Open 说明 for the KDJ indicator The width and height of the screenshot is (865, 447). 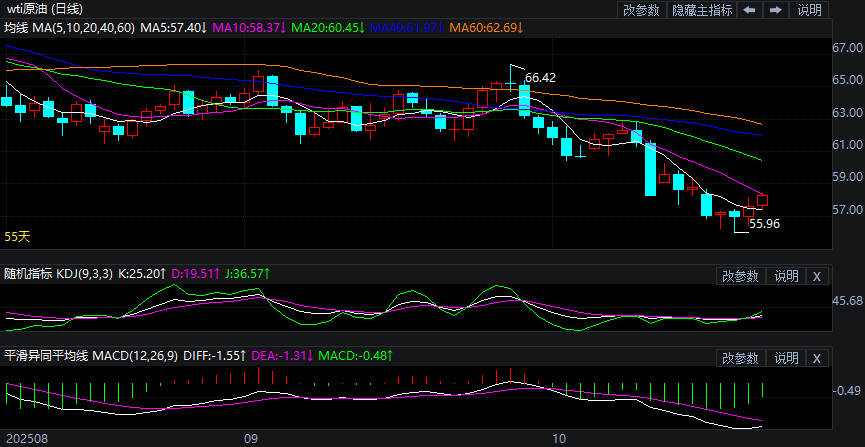[786, 276]
